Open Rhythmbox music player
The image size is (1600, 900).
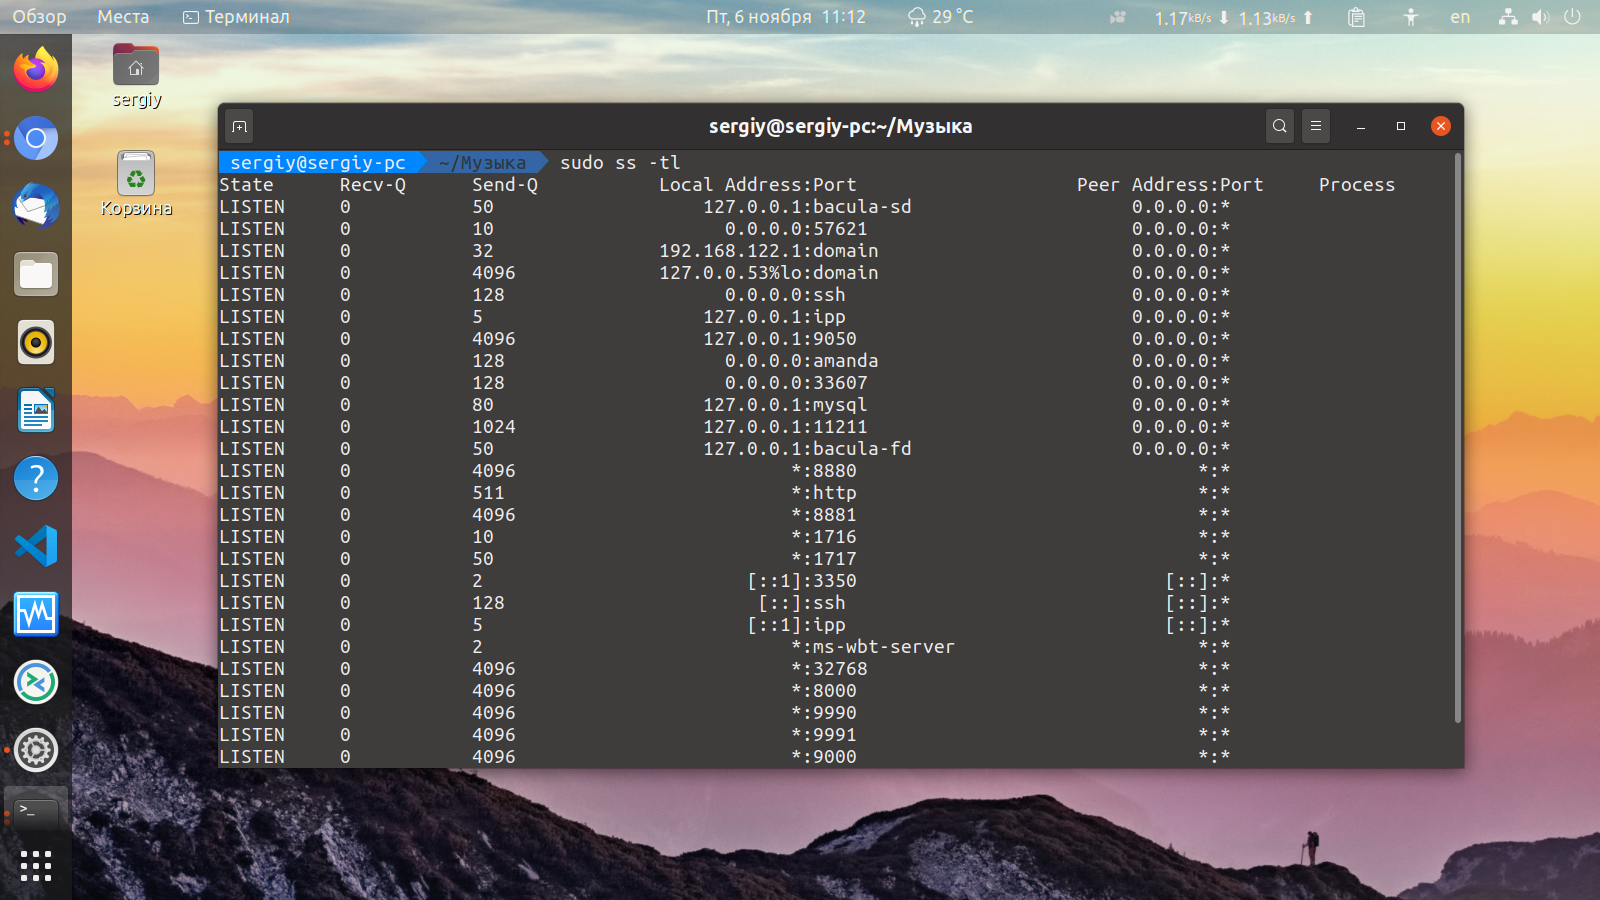(36, 342)
